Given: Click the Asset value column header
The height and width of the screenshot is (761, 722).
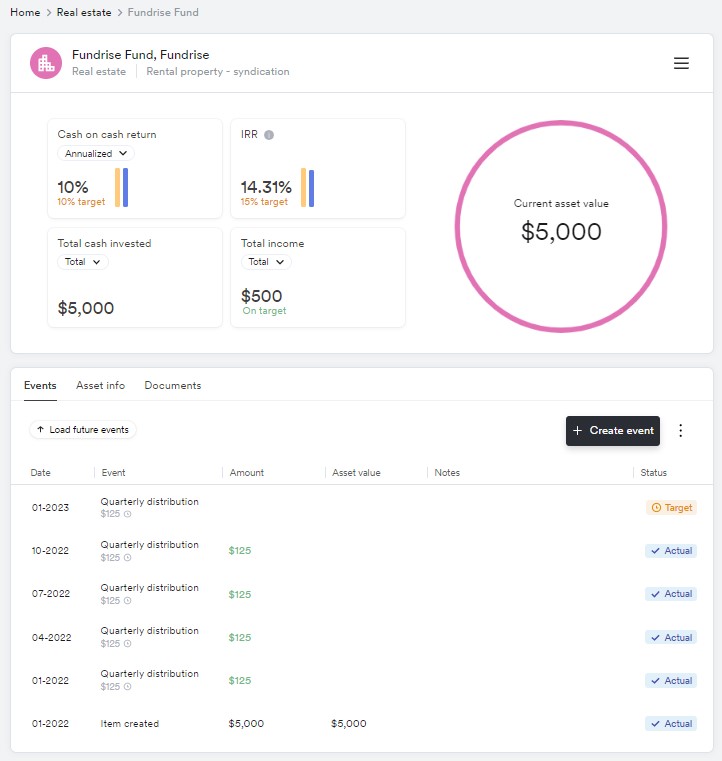Looking at the screenshot, I should tap(356, 473).
